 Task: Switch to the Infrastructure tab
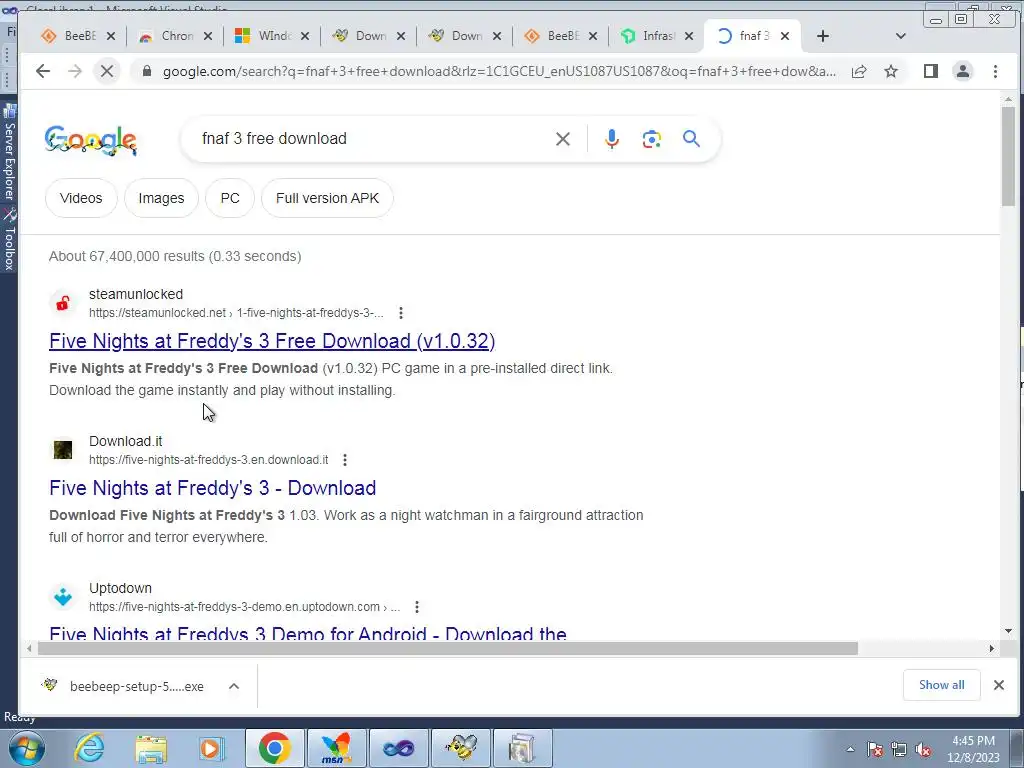[x=656, y=36]
